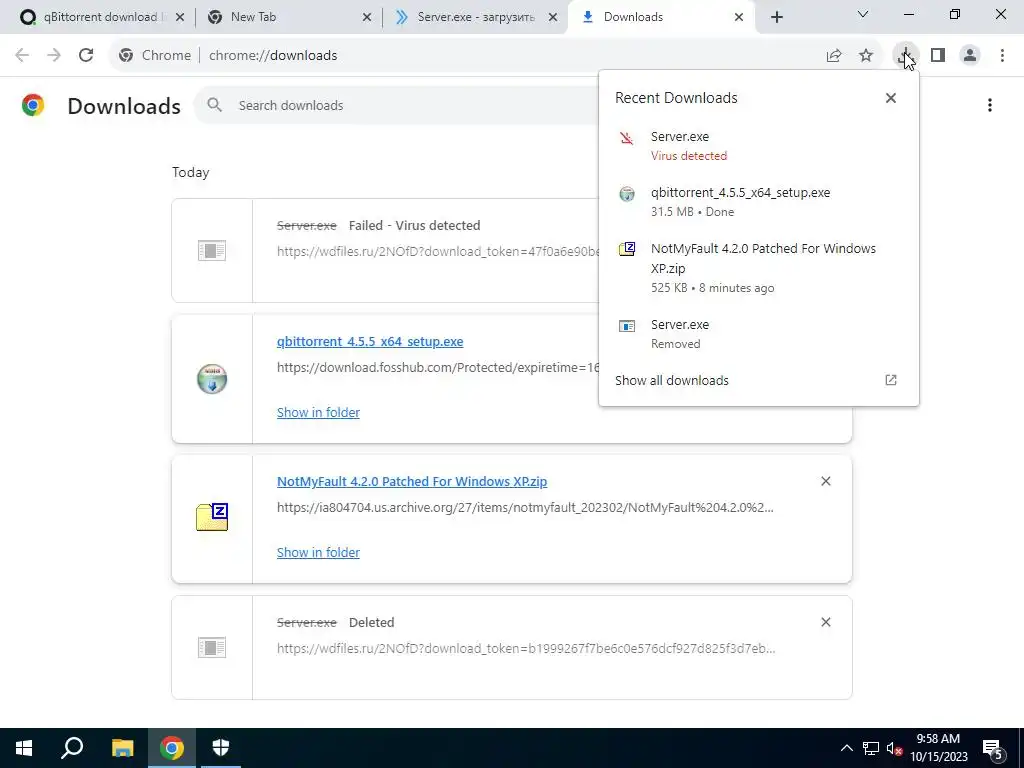
Task: Open File Explorer from taskbar
Action: coord(122,748)
